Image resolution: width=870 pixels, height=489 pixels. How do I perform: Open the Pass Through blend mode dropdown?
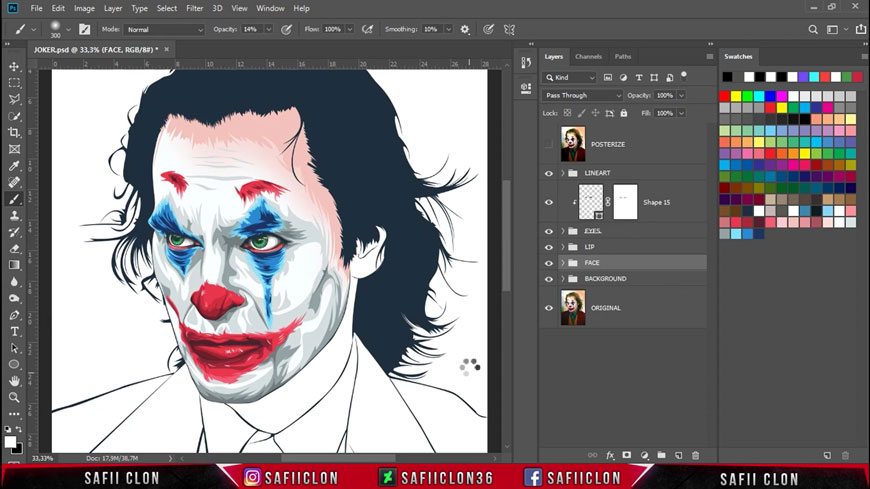click(582, 95)
